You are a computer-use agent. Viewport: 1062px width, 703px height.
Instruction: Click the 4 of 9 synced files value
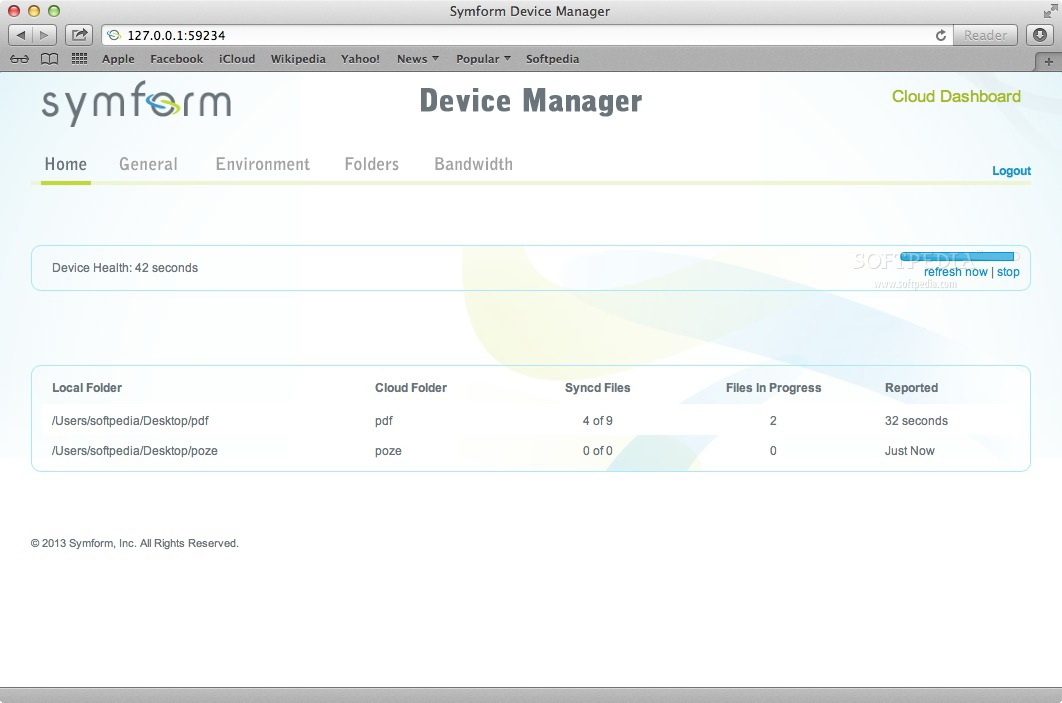(597, 421)
